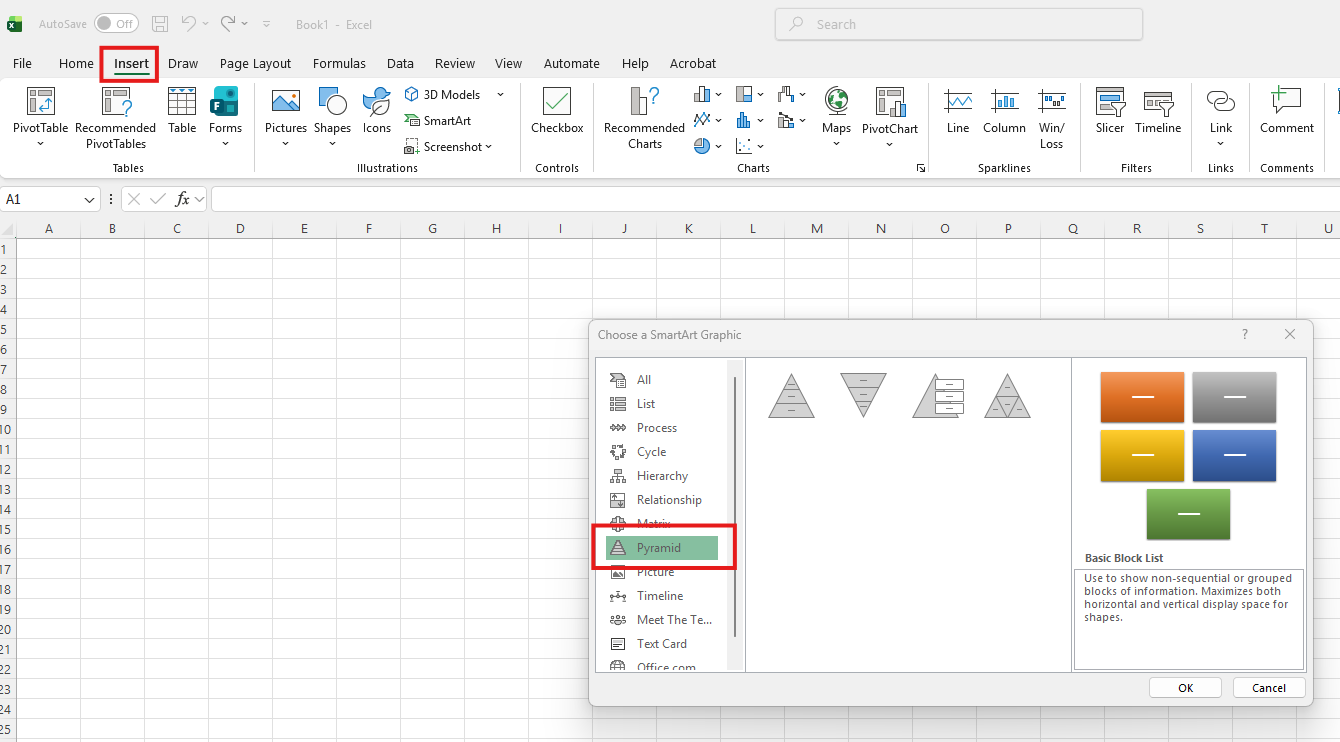
Task: Switch to the Home tab
Action: coord(76,63)
